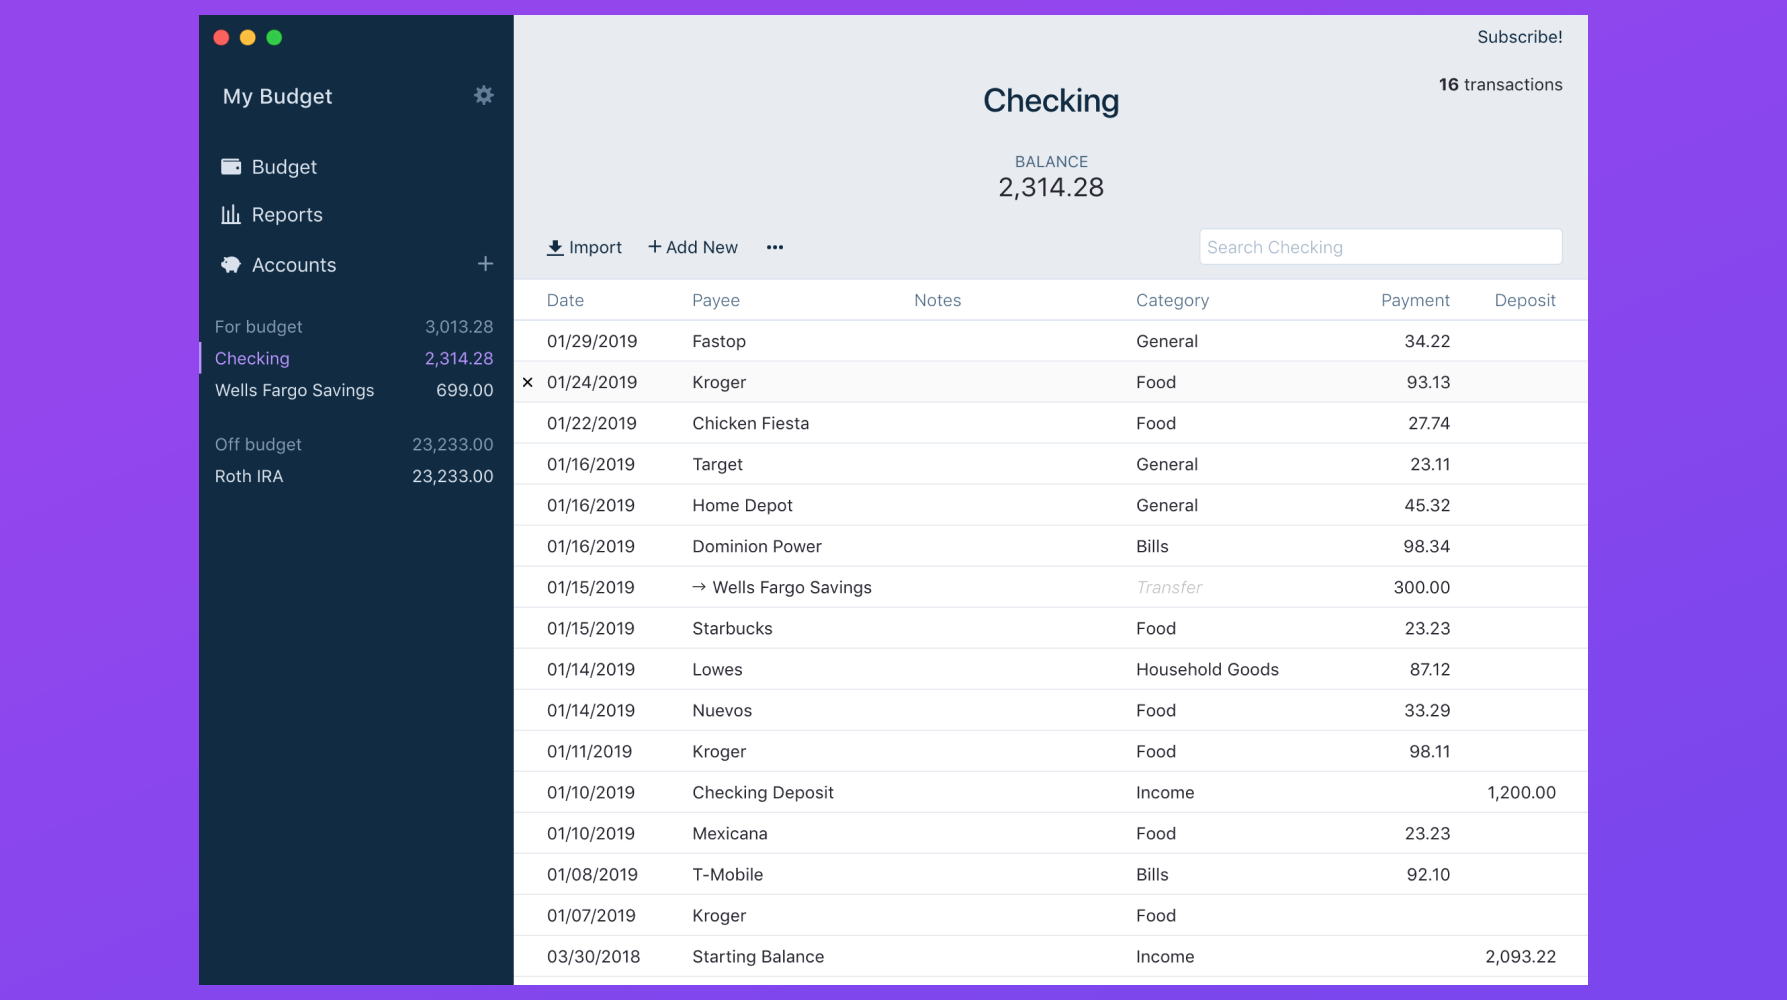Click the date 01/07/2019
This screenshot has height=1000, width=1787.
(x=591, y=915)
